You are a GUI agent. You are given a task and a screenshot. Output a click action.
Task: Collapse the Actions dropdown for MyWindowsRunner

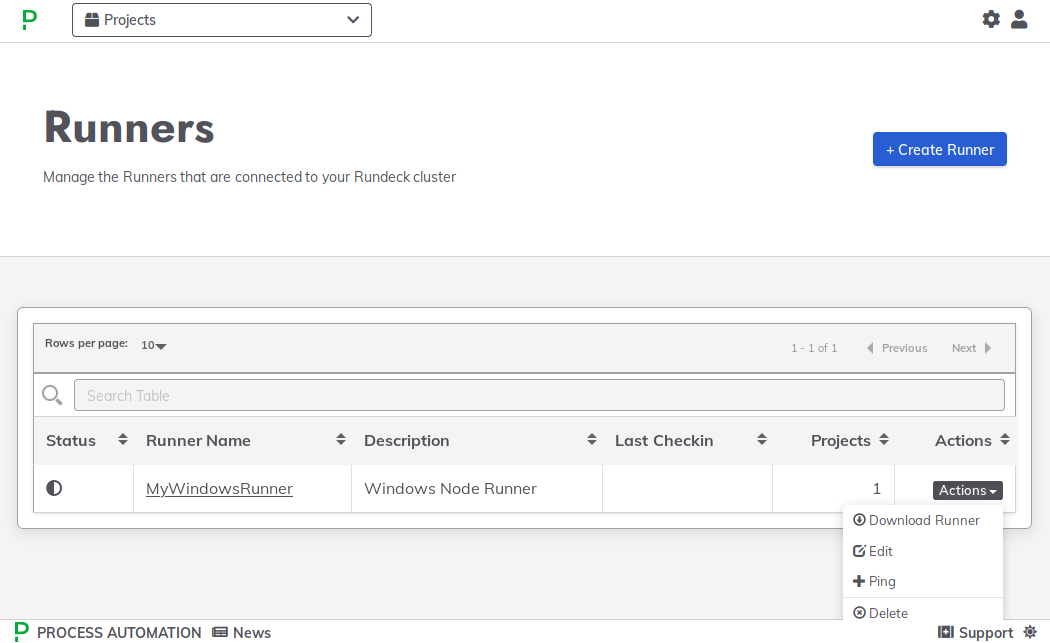pyautogui.click(x=967, y=490)
